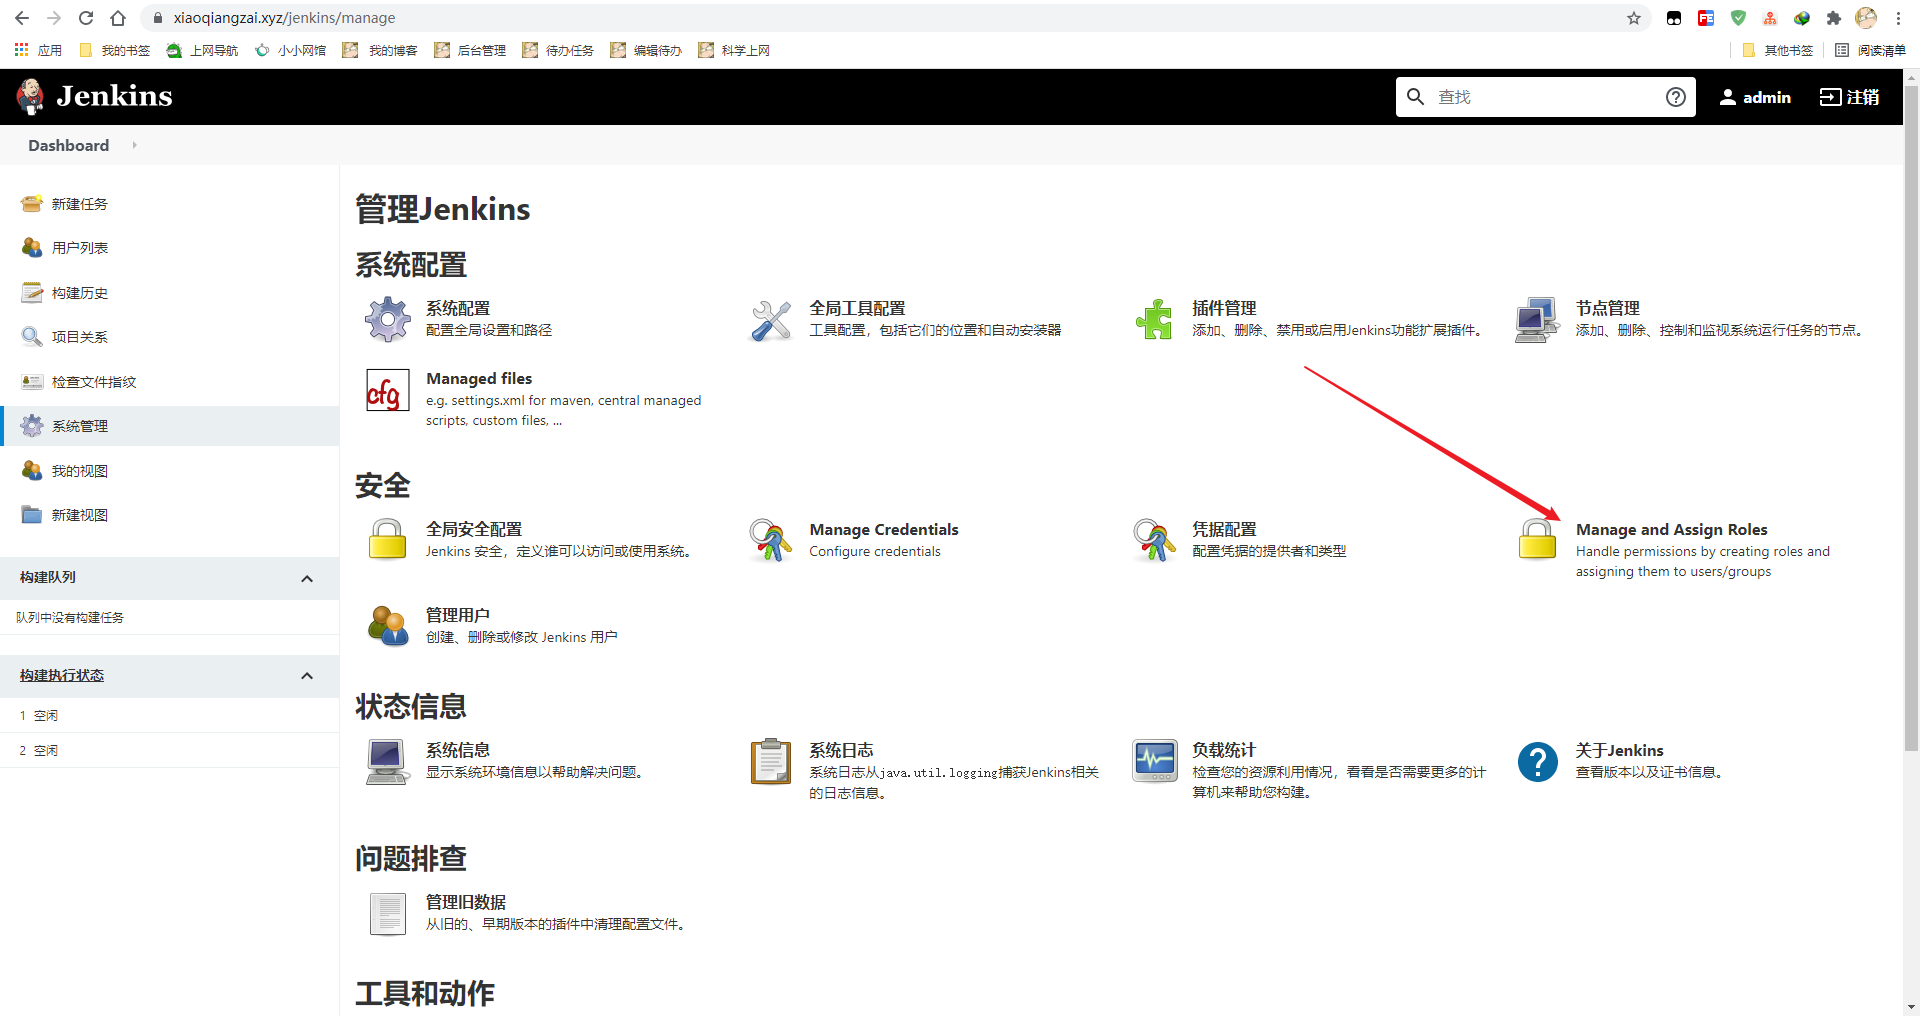Open the Manage and Assign Roles link
This screenshot has width=1920, height=1016.
[x=1671, y=529]
